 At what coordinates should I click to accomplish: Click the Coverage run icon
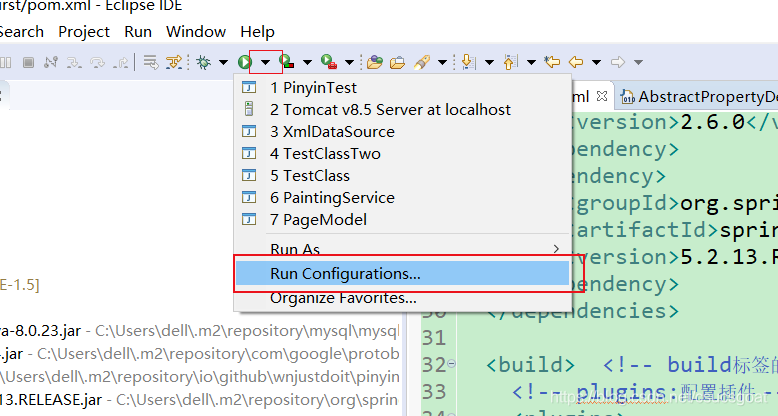(x=287, y=62)
